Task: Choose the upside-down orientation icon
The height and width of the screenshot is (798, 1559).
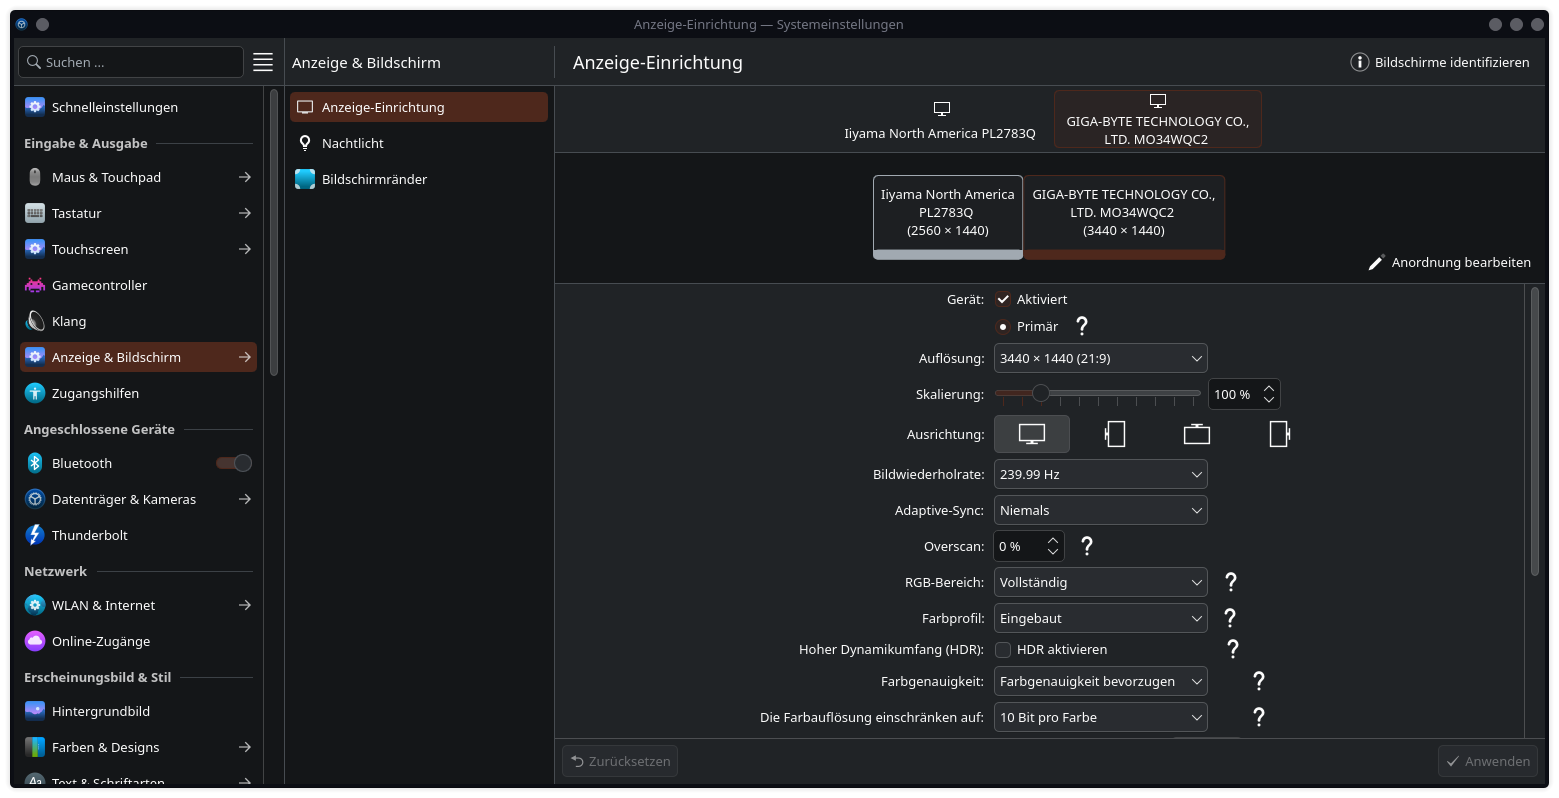Action: (x=1196, y=434)
